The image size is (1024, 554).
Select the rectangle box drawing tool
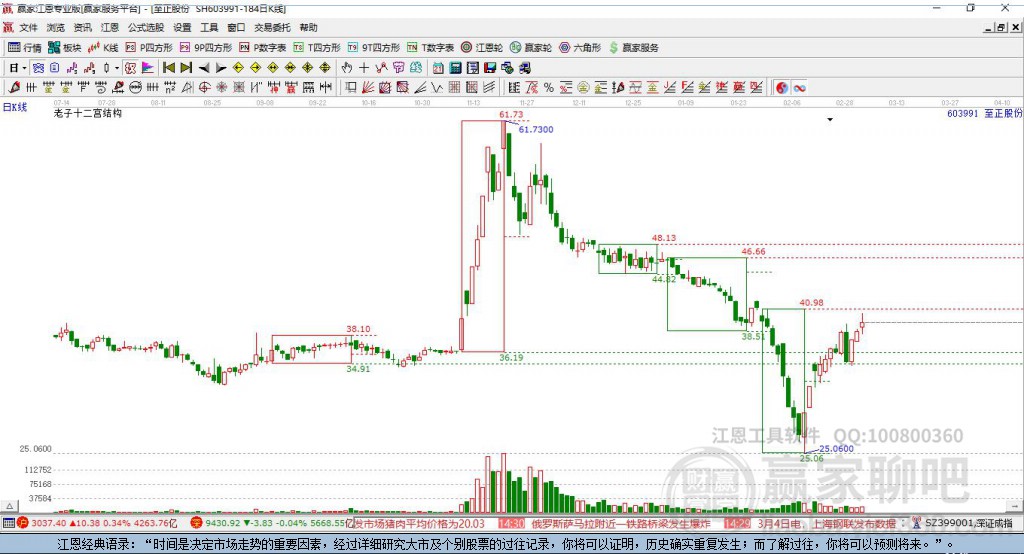pos(351,88)
